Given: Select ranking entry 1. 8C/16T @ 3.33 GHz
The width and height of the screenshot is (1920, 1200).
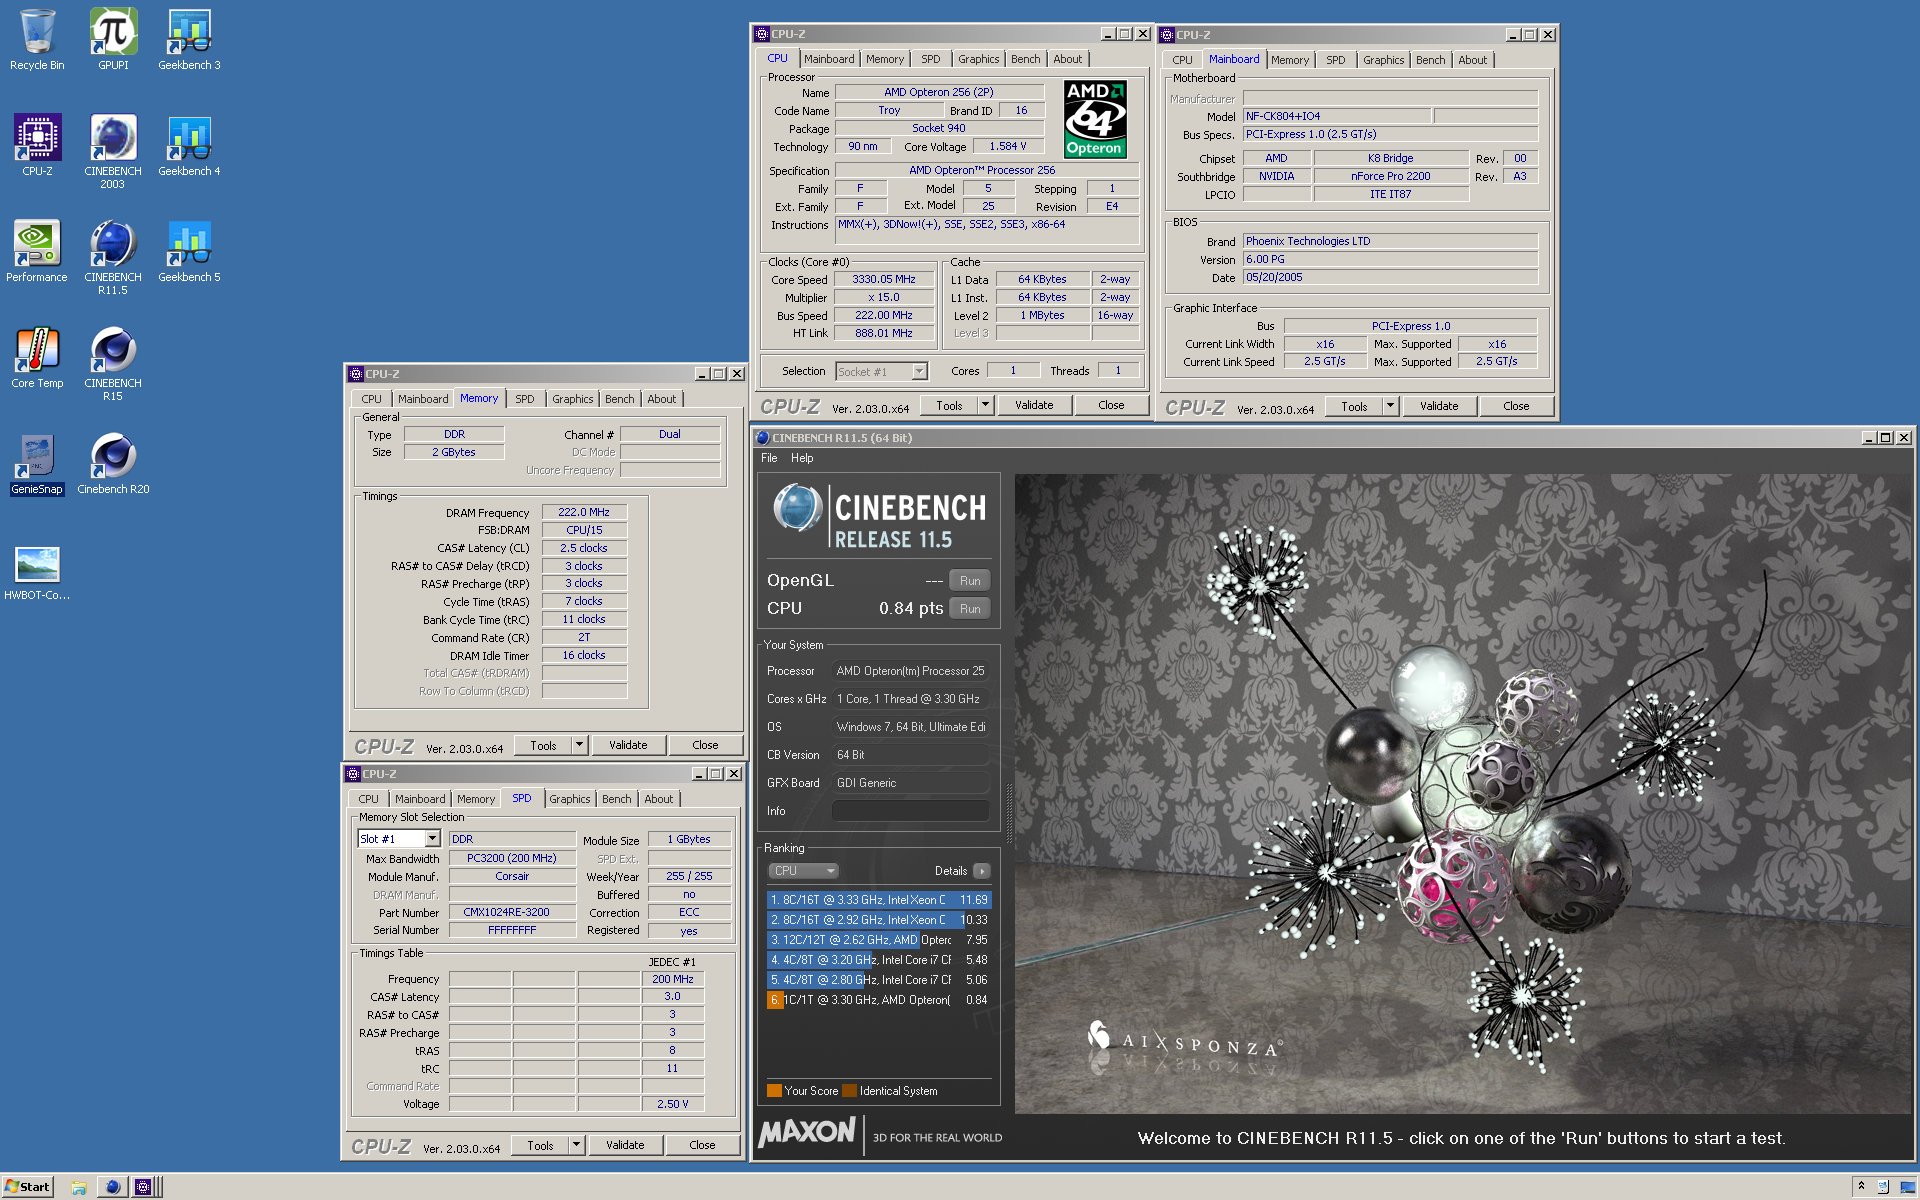Looking at the screenshot, I should click(x=879, y=900).
